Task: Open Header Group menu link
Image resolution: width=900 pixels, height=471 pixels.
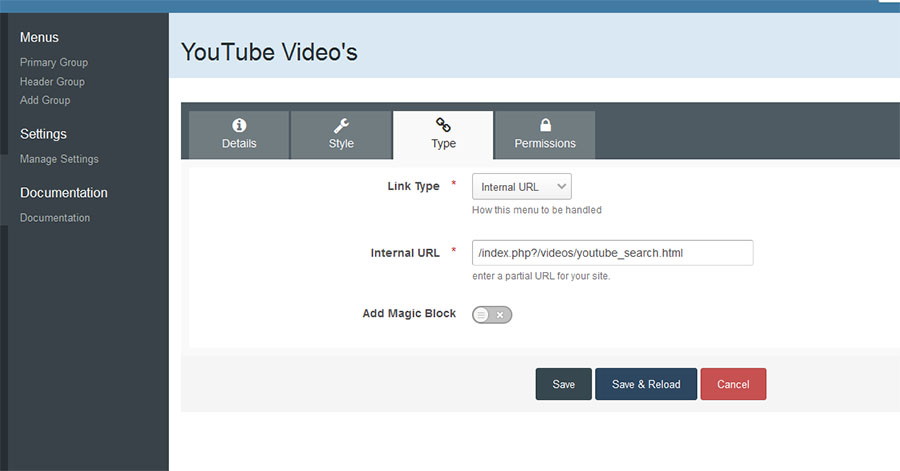Action: [x=52, y=81]
